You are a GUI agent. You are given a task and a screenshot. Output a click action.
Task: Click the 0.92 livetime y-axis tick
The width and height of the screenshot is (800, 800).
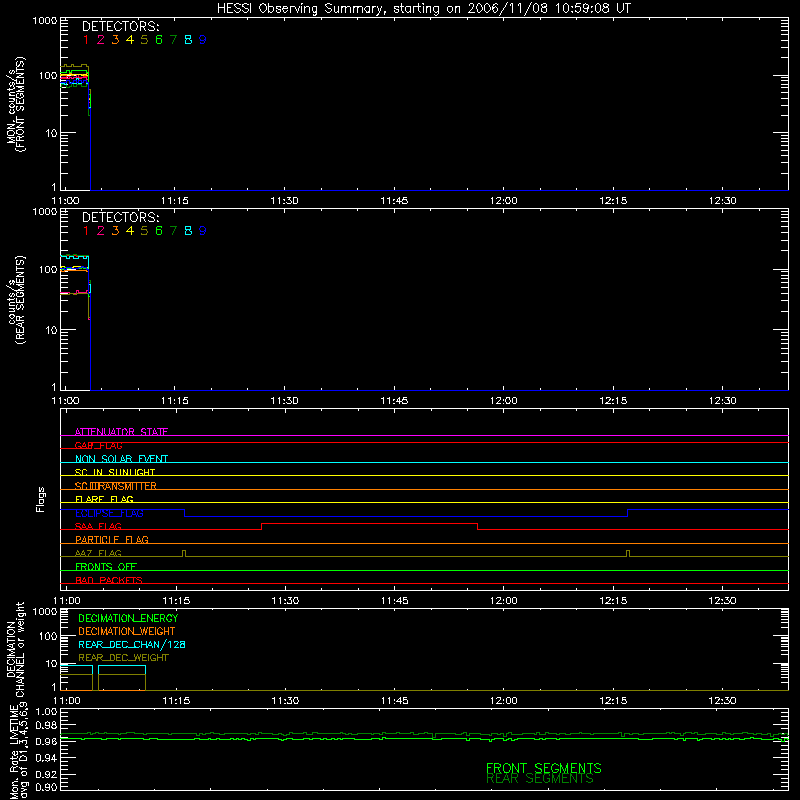coord(46,774)
